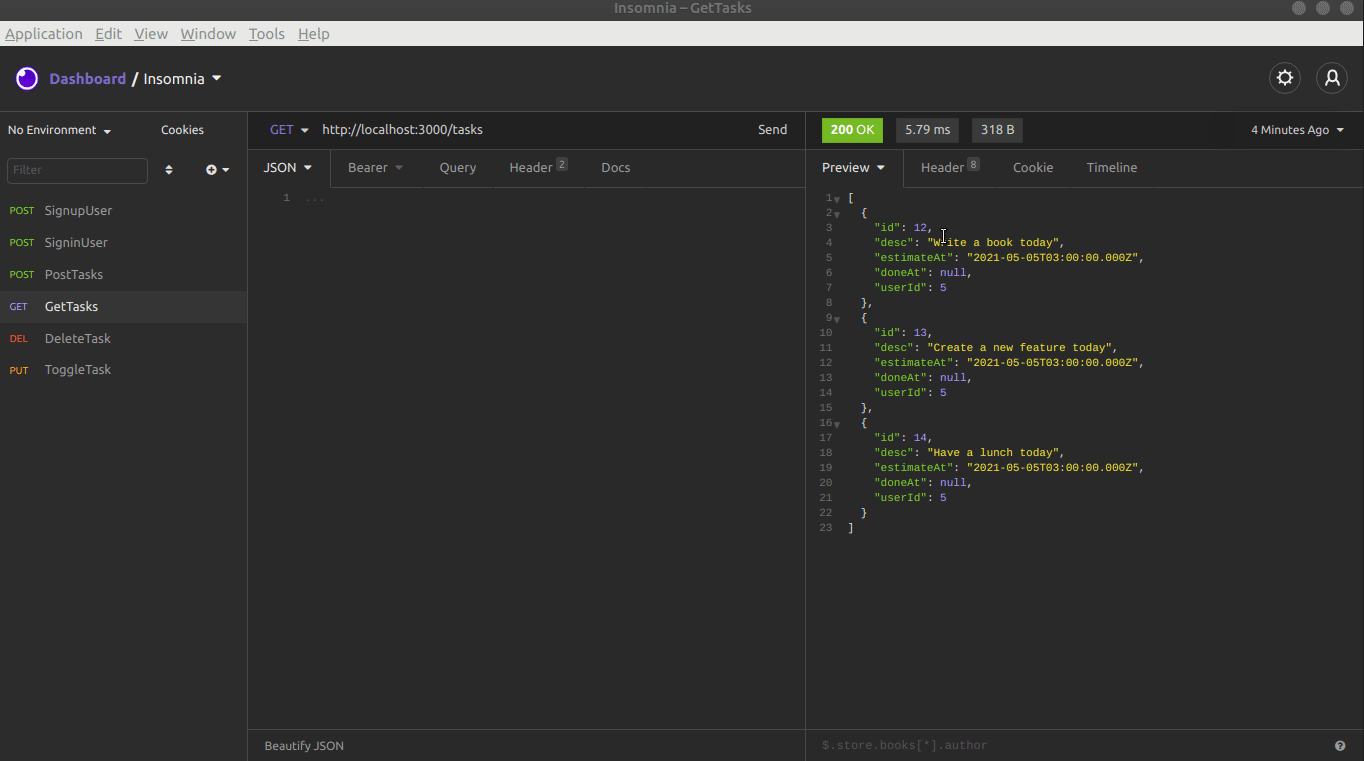Viewport: 1364px width, 761px height.
Task: Open the Tools menu
Action: point(266,33)
